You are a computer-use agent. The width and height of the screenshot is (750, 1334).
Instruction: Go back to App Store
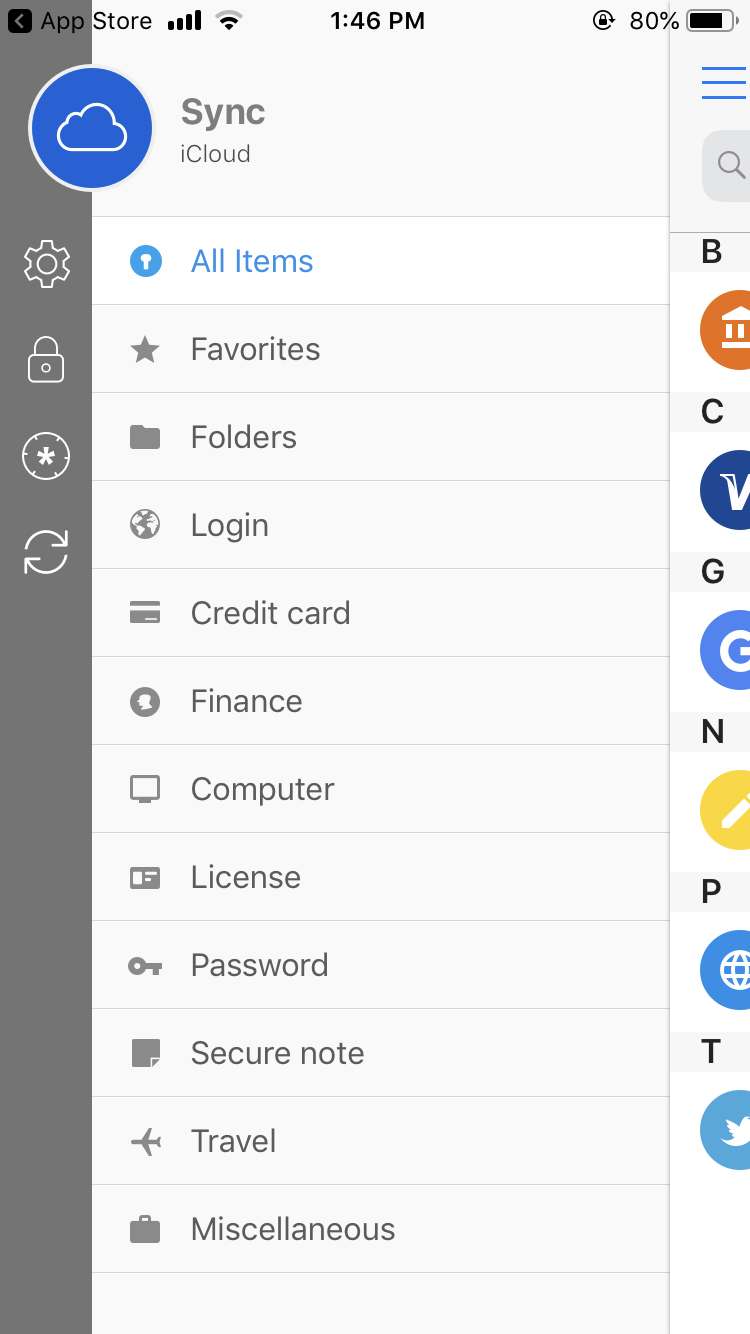coord(80,21)
